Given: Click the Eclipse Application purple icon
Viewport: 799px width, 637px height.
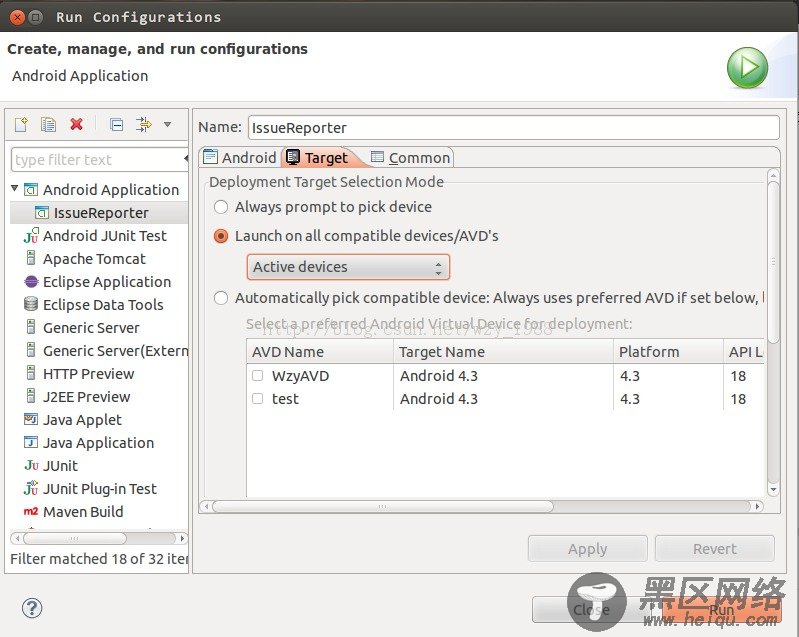Looking at the screenshot, I should 31,281.
